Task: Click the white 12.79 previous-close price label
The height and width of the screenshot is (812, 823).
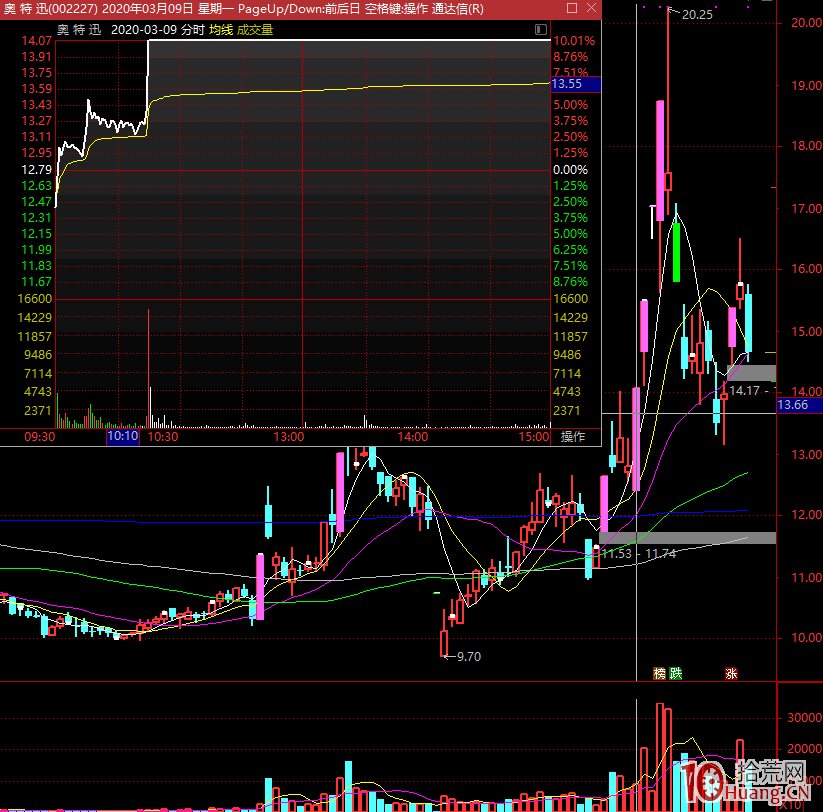Action: [37, 170]
